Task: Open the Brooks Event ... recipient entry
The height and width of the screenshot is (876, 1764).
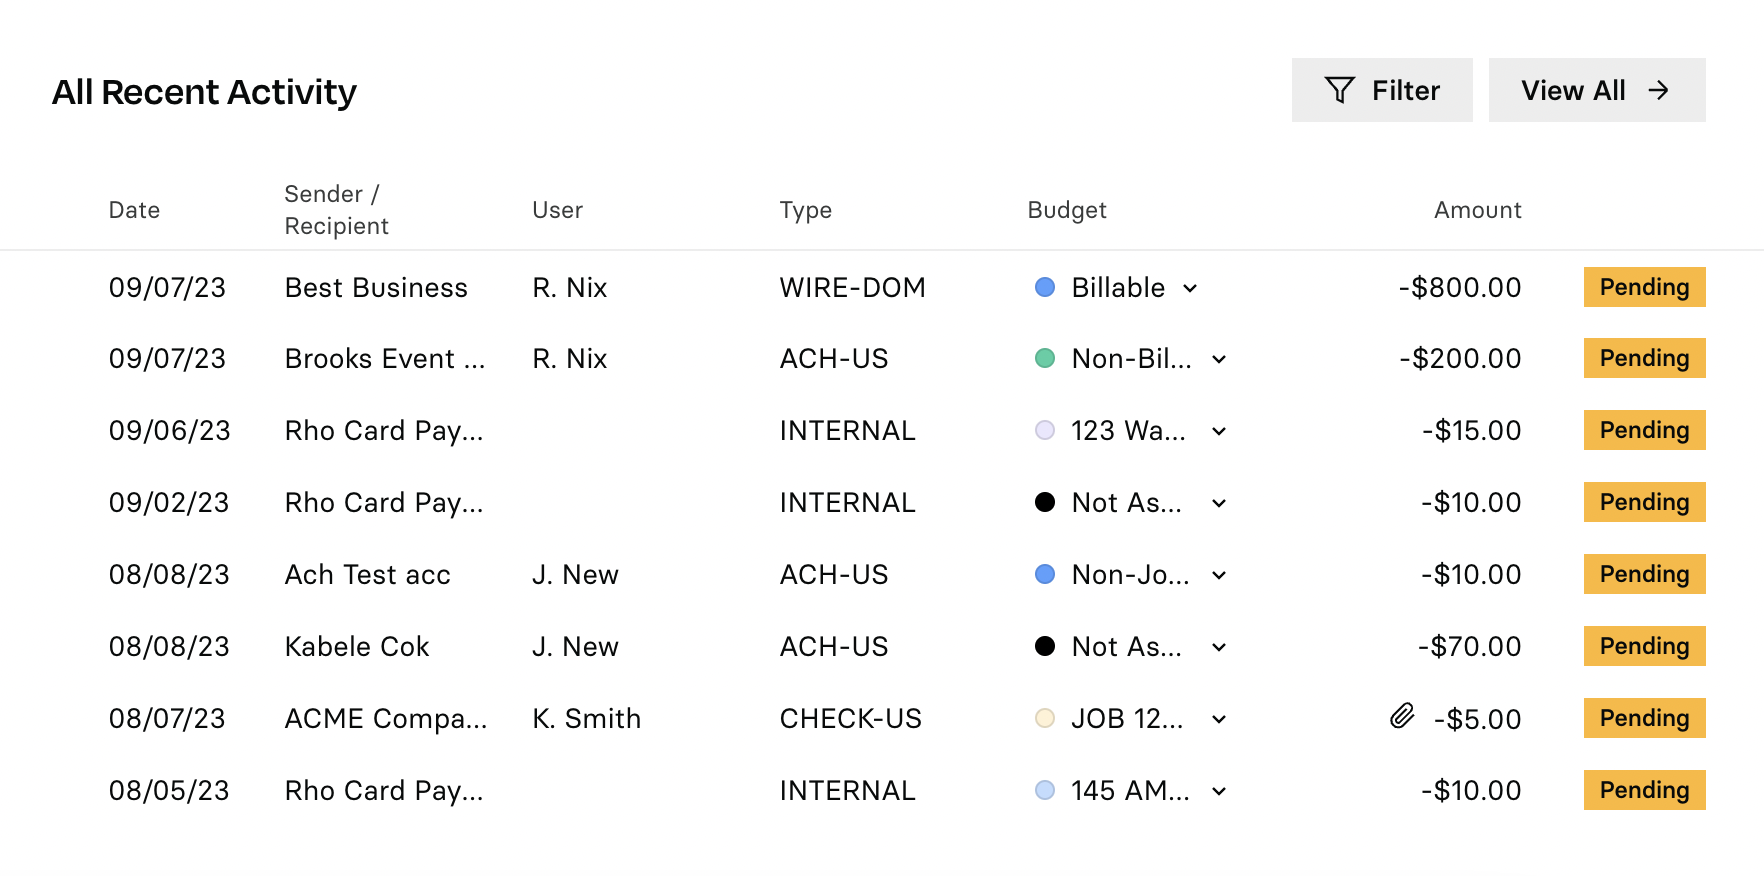Action: (385, 359)
